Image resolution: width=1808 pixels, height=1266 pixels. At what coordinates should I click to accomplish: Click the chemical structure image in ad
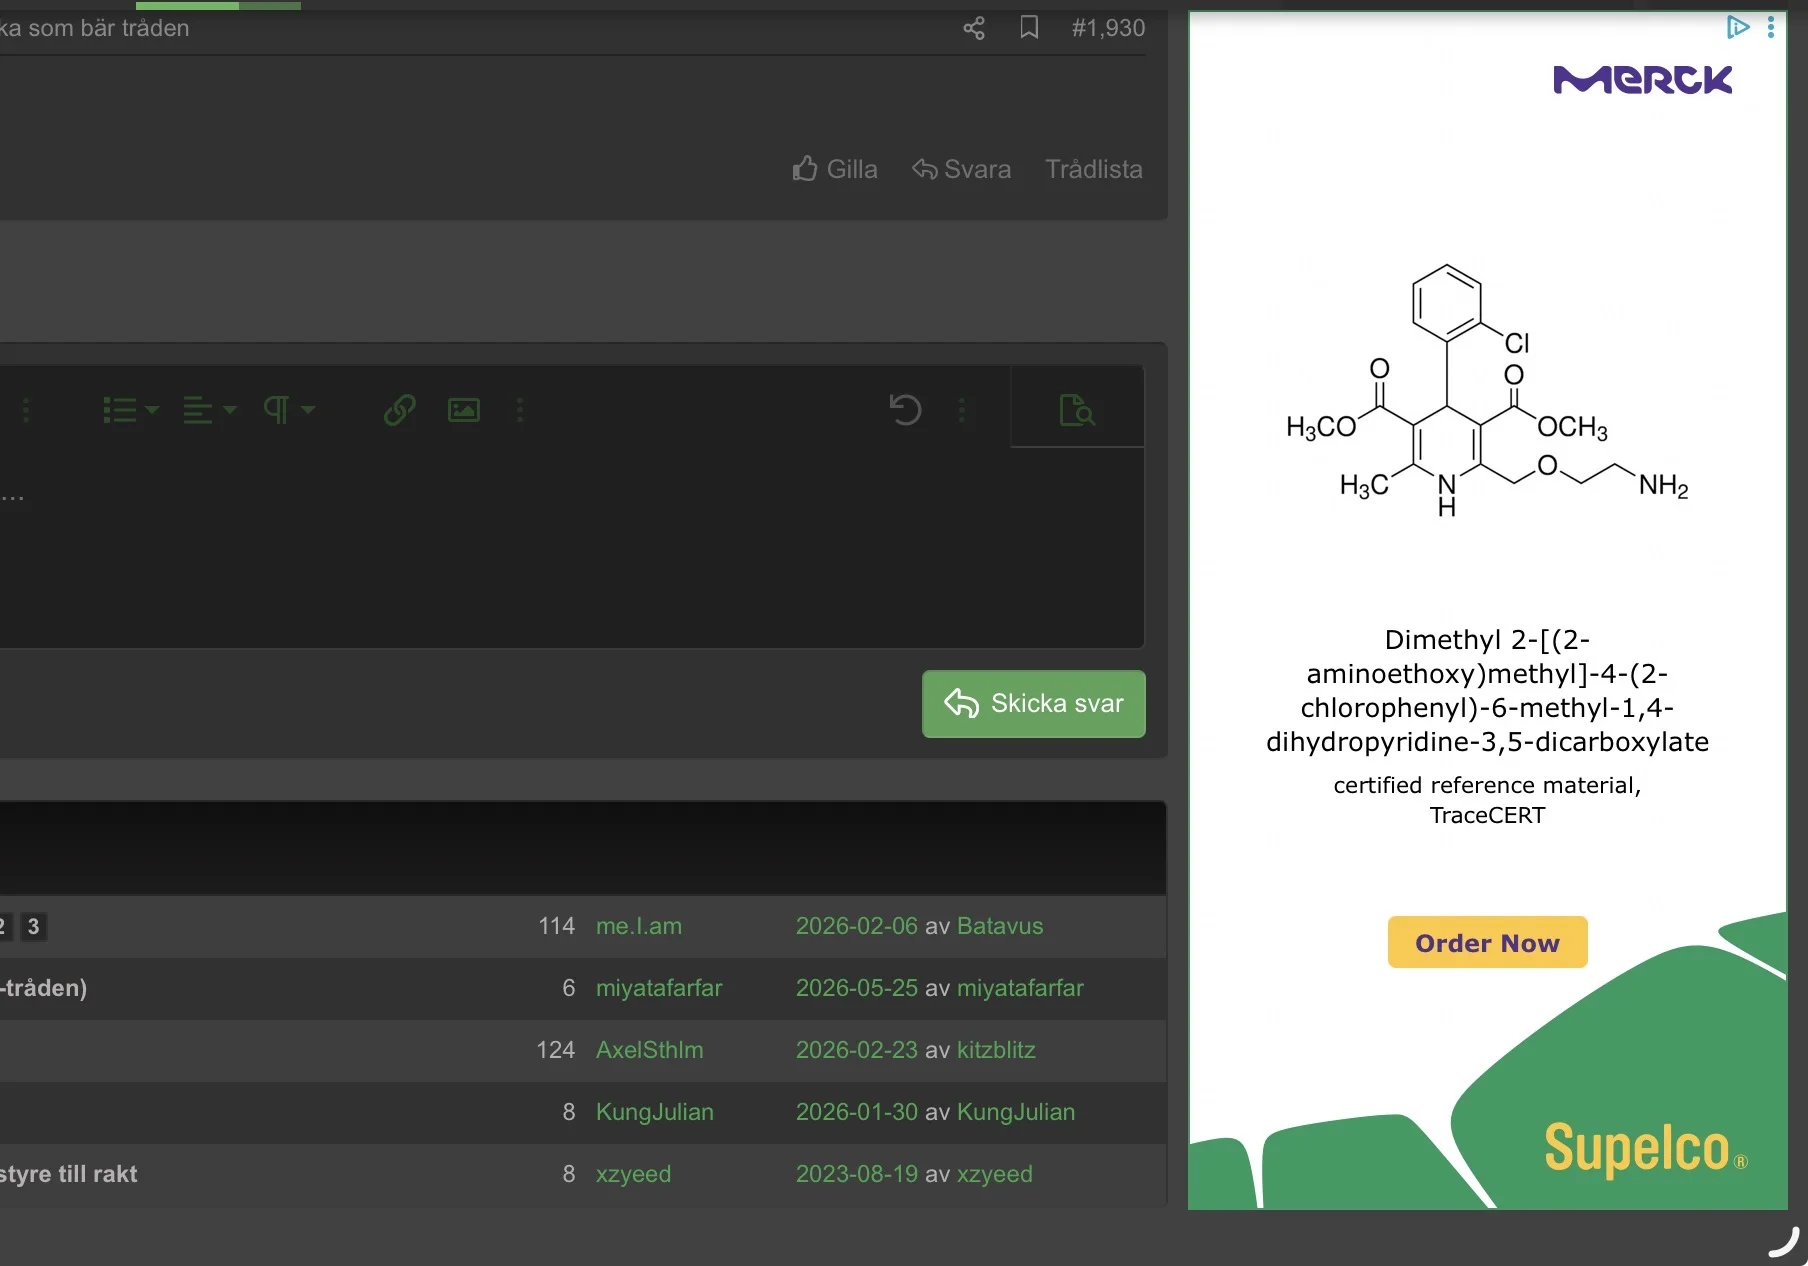(1487, 391)
